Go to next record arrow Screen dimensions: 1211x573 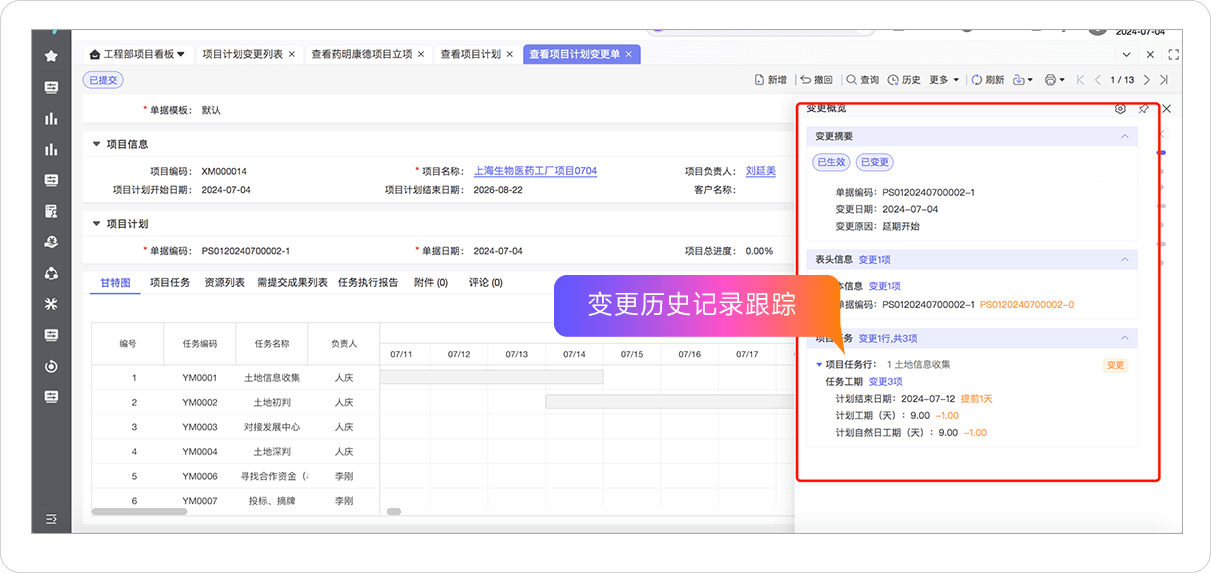(x=1147, y=80)
